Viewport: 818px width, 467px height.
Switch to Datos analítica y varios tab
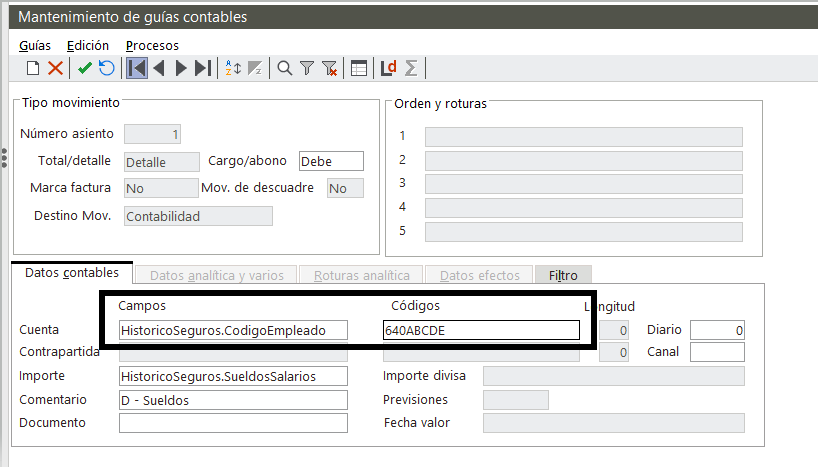pos(216,275)
